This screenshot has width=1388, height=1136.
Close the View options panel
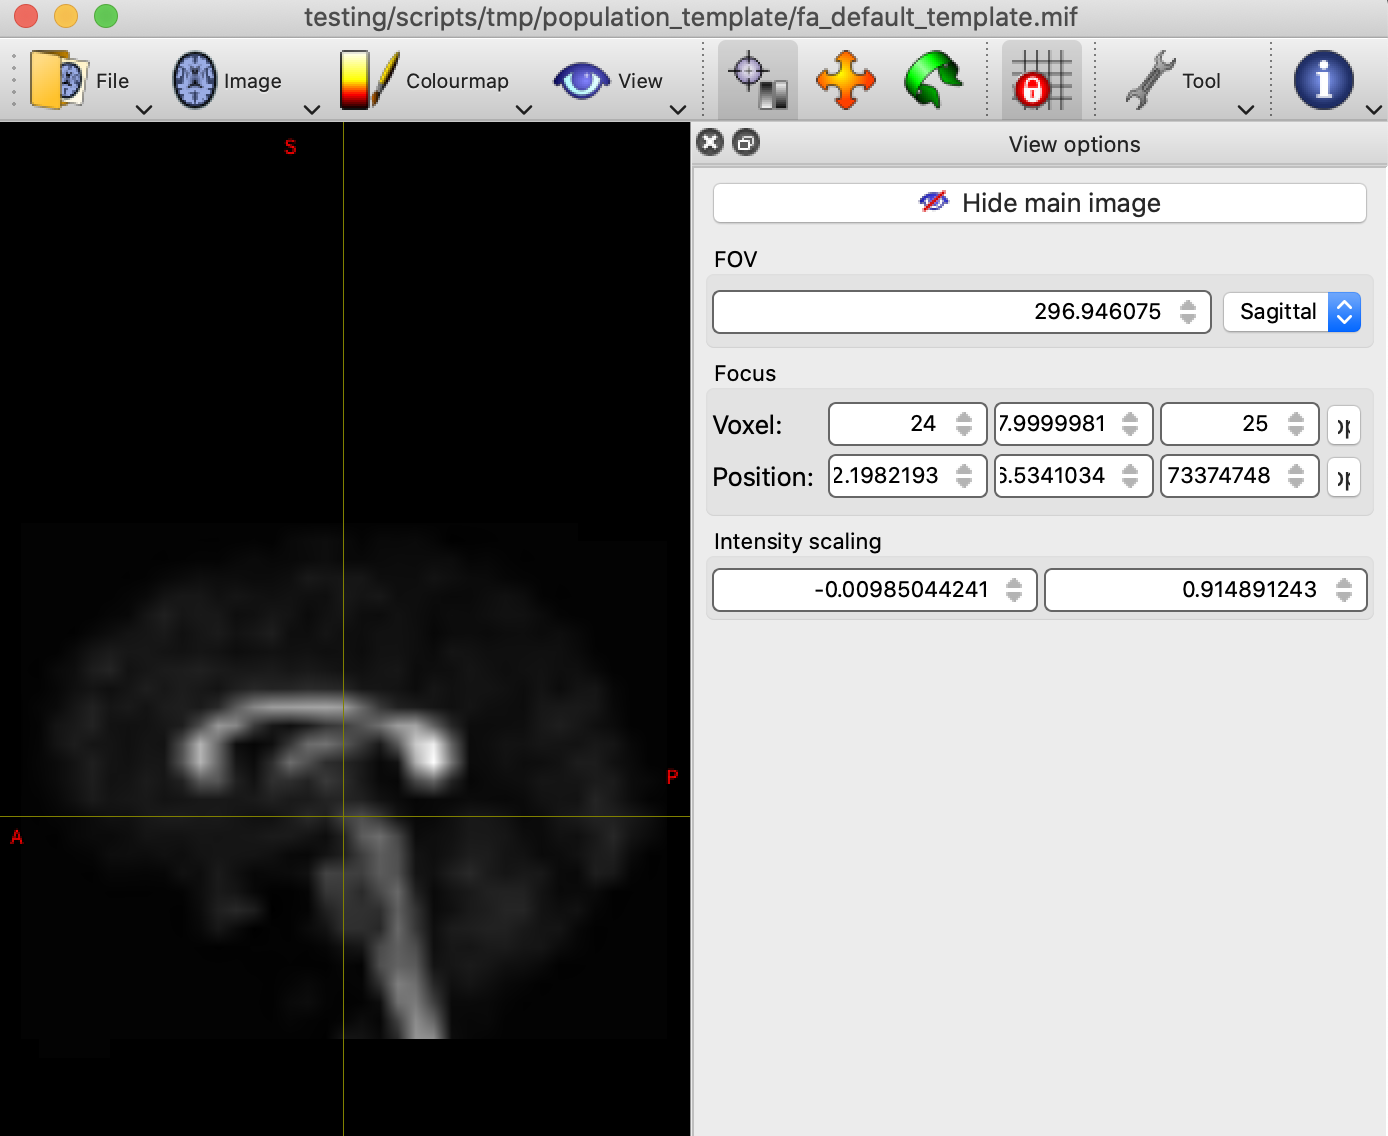tap(710, 143)
